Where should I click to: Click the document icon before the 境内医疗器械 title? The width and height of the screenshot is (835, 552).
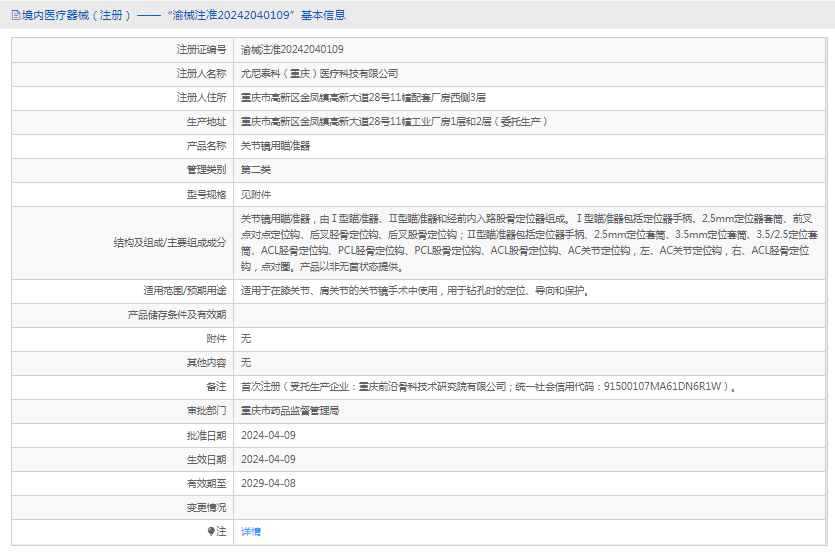pyautogui.click(x=16, y=15)
